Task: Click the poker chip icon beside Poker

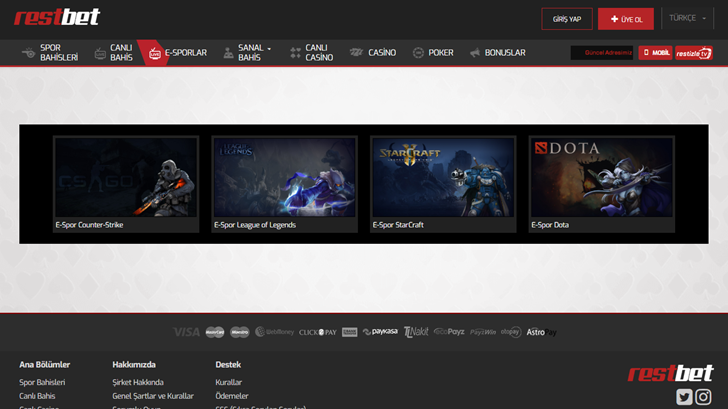Action: click(x=418, y=53)
